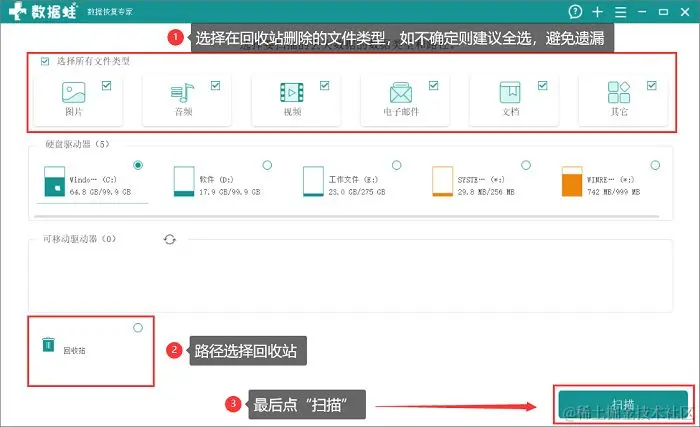Select the WINRE partition radio button
This screenshot has height=427, width=700.
point(655,165)
